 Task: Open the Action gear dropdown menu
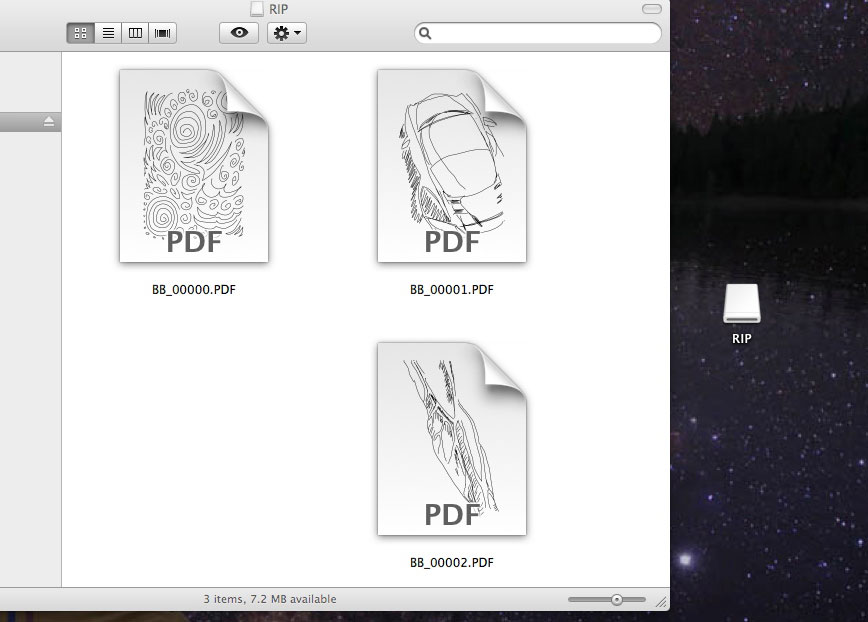tap(287, 33)
